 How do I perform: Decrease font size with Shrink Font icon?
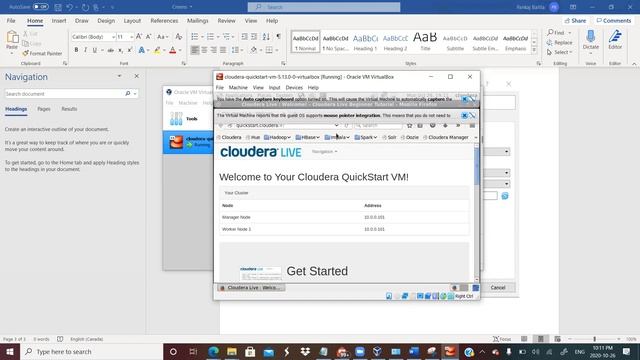149,37
